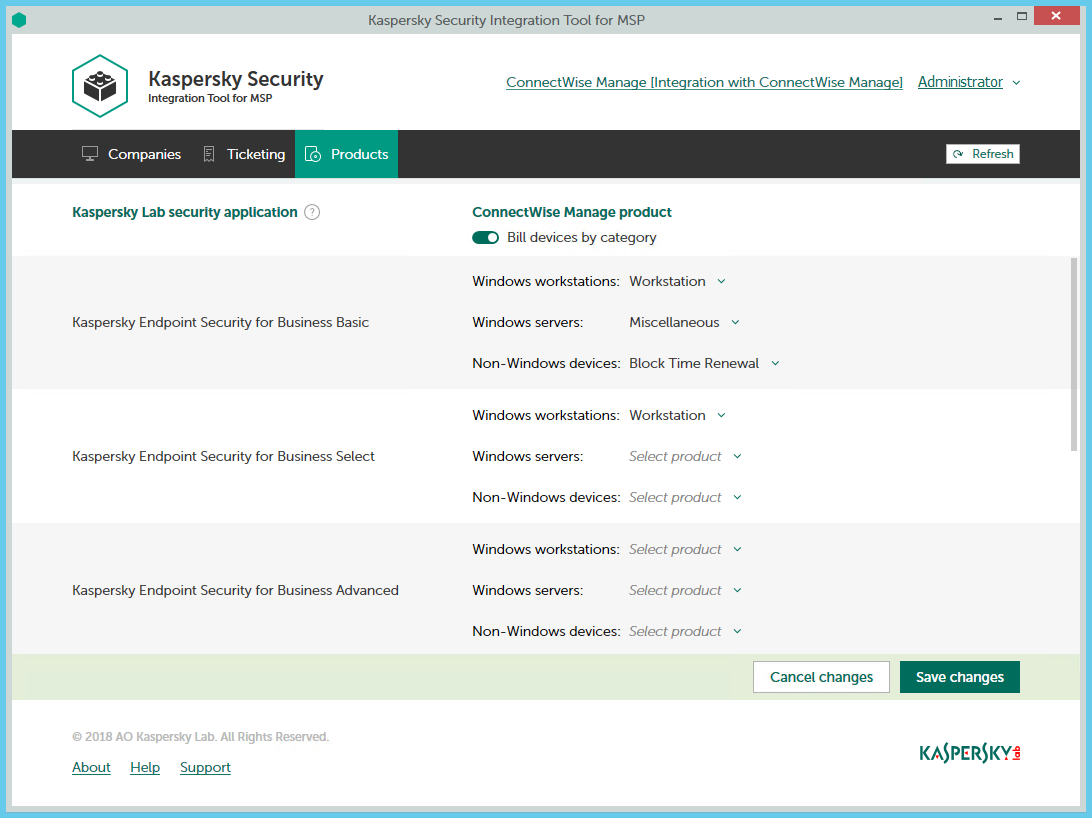Screen dimensions: 1092x818
Task: Click the help question mark icon
Action: 312,212
